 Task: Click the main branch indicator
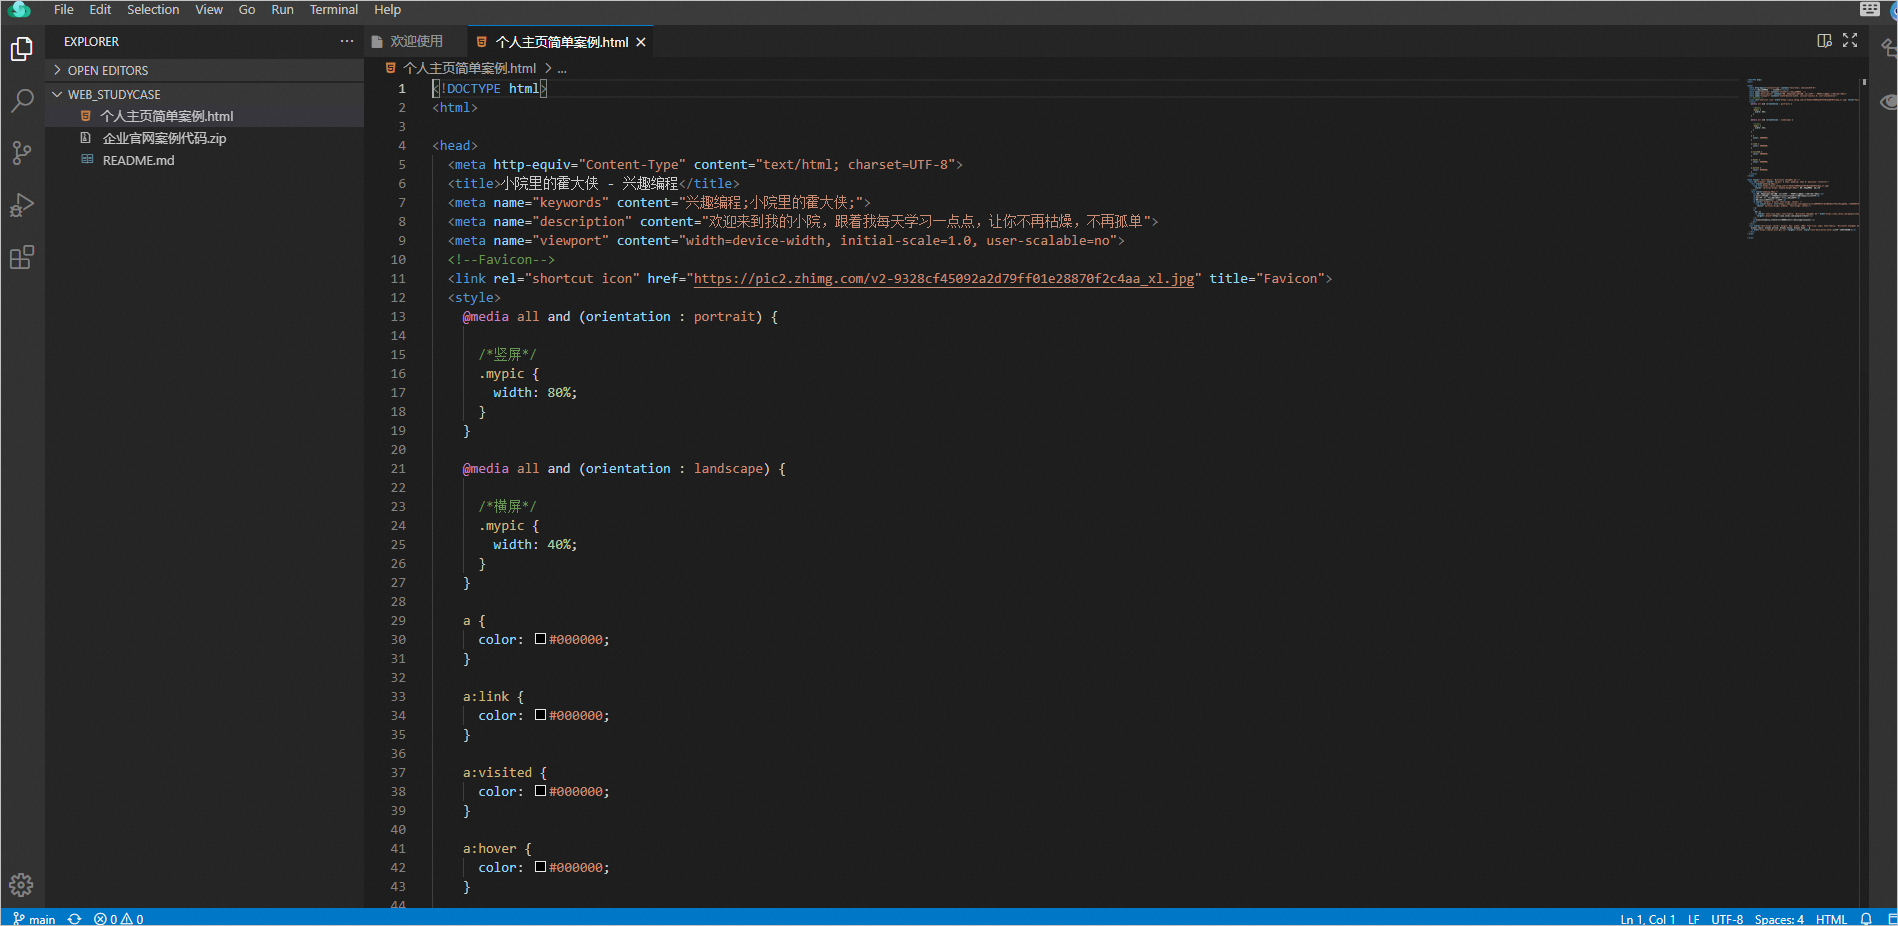34,919
